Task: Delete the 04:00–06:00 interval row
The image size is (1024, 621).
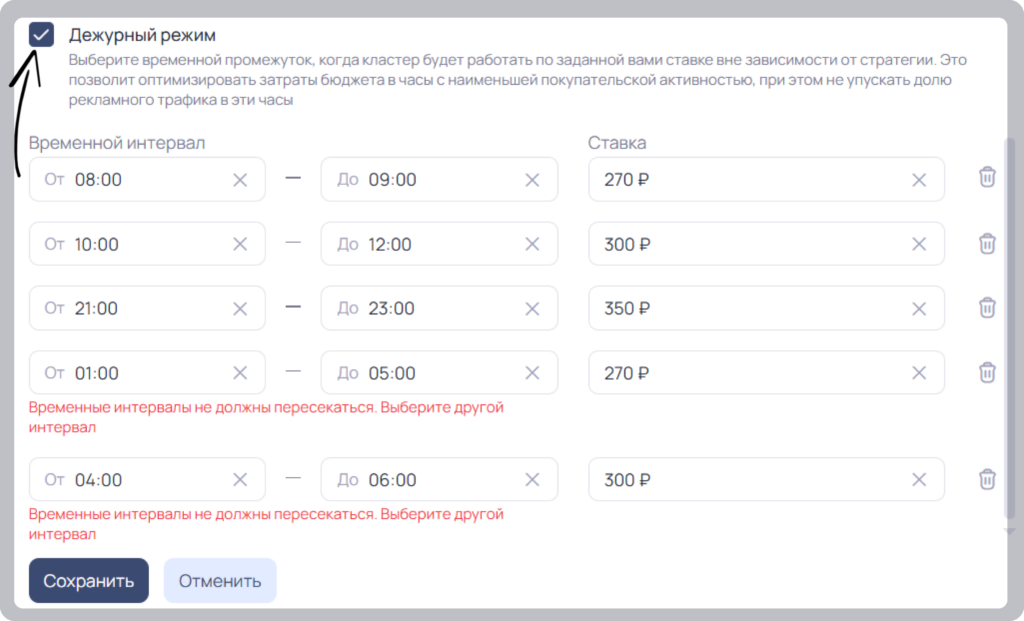Action: coord(987,479)
